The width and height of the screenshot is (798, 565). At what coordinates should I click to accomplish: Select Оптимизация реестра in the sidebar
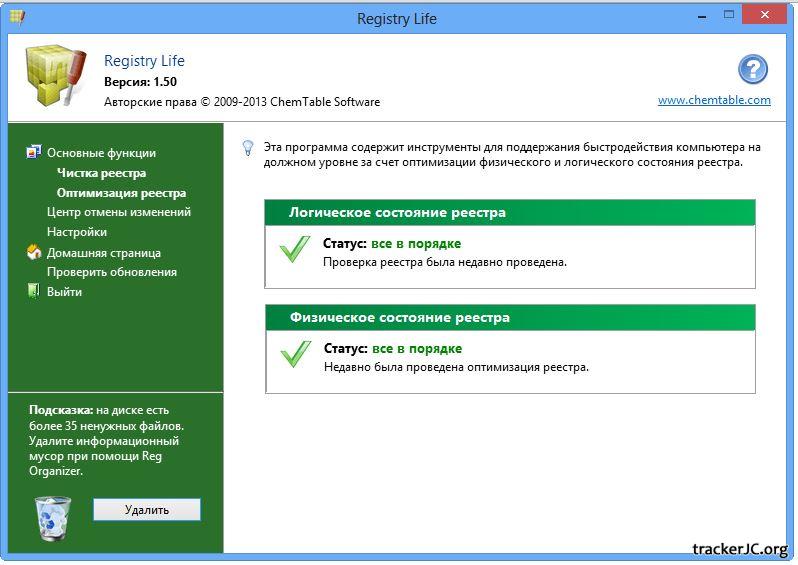(121, 193)
